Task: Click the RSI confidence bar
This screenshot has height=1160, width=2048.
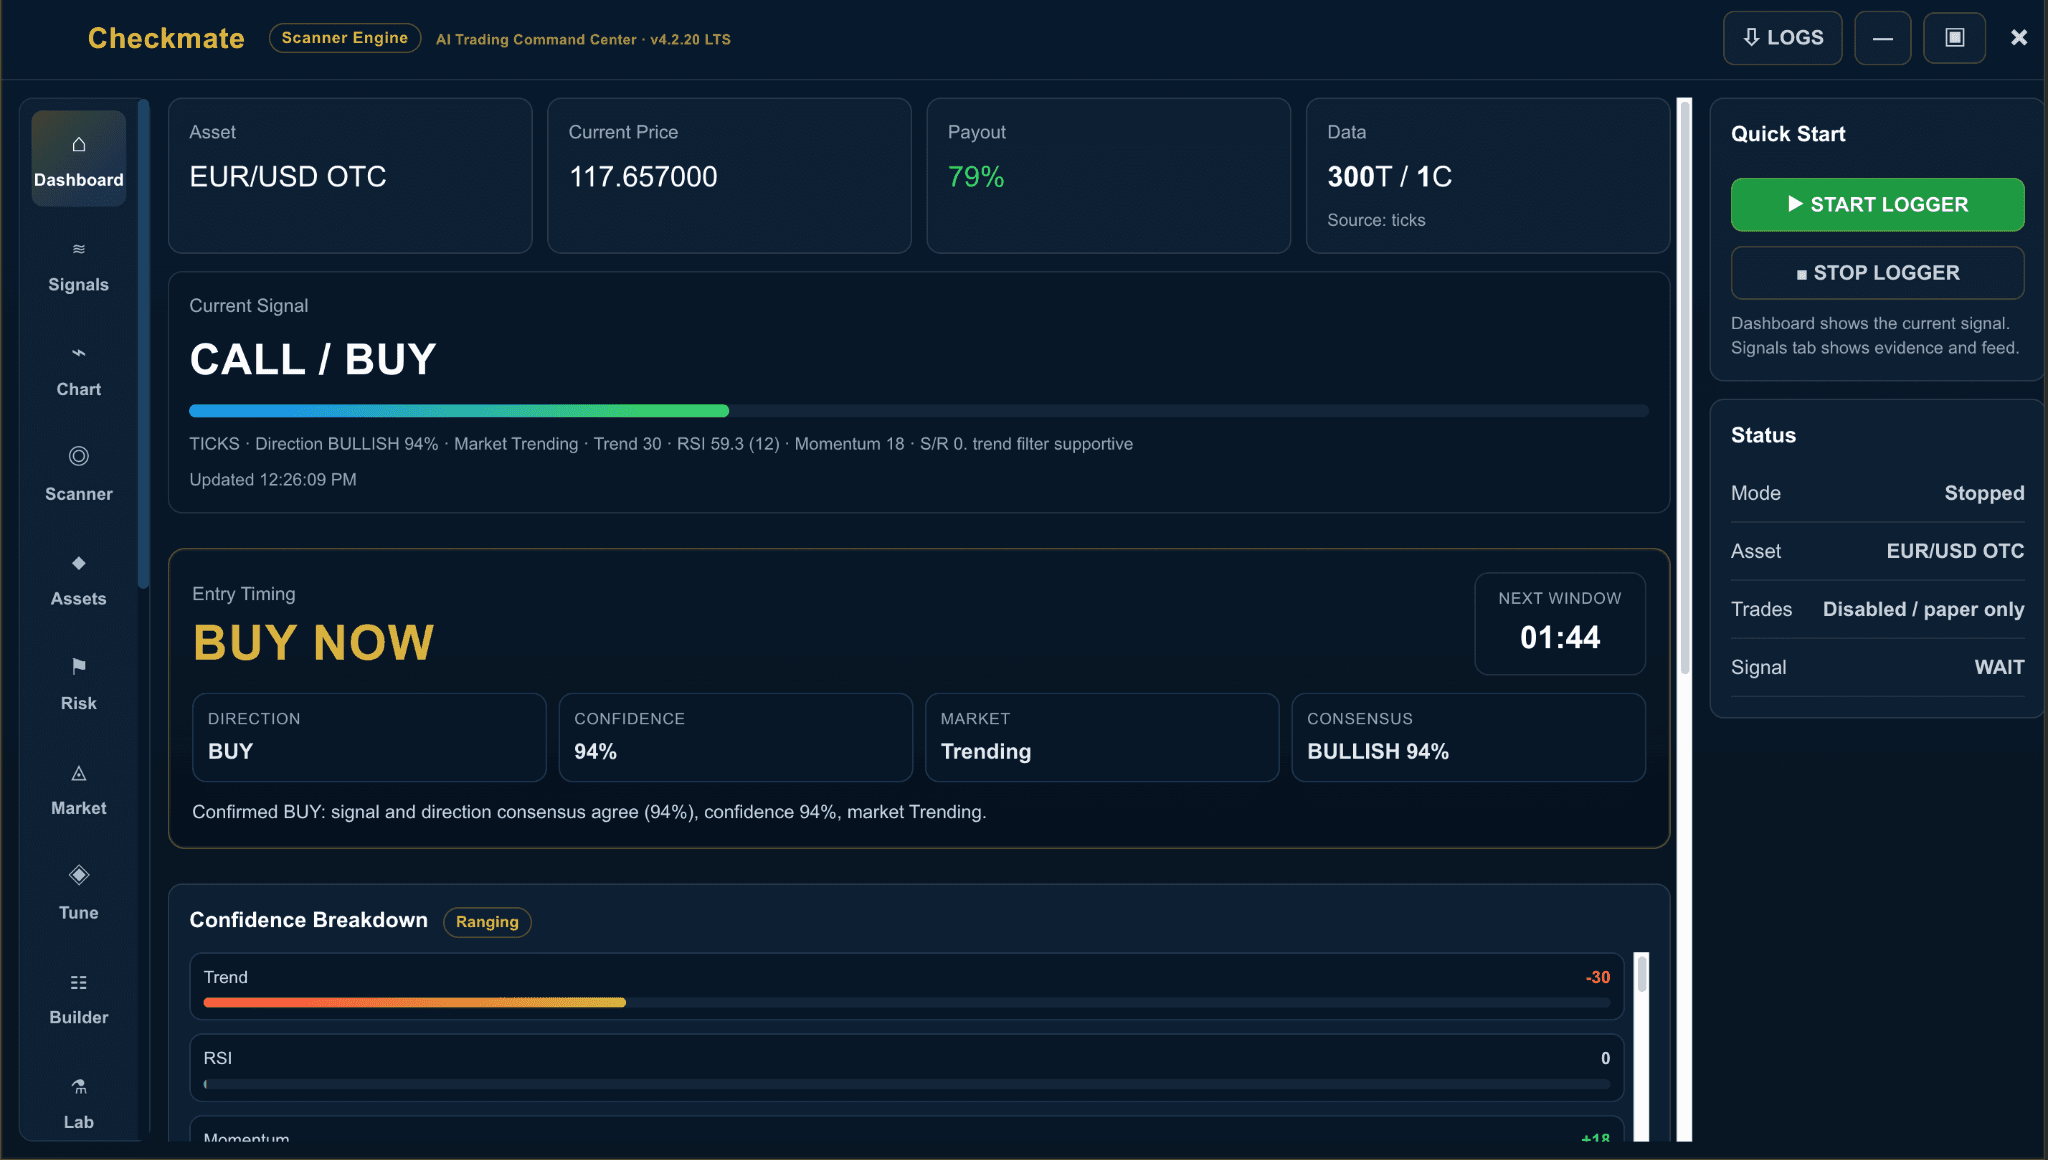Action: (906, 1084)
